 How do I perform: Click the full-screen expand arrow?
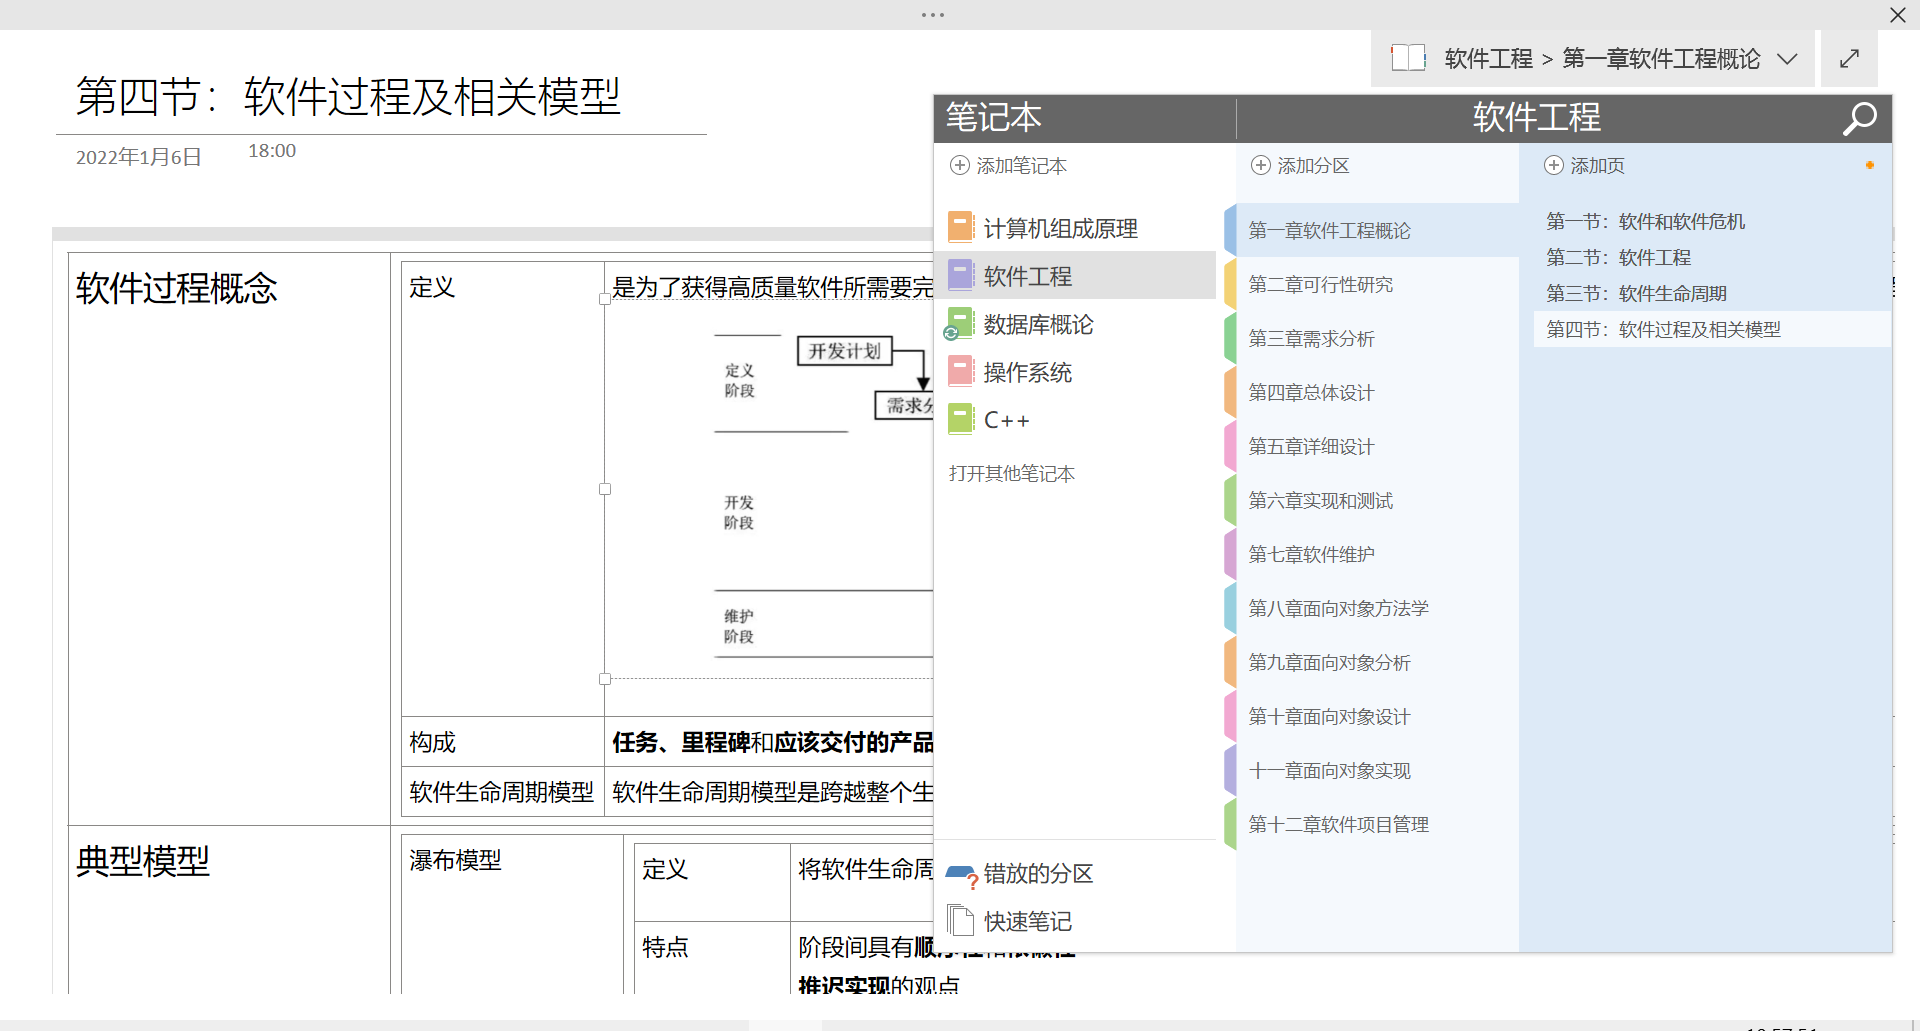[1848, 58]
